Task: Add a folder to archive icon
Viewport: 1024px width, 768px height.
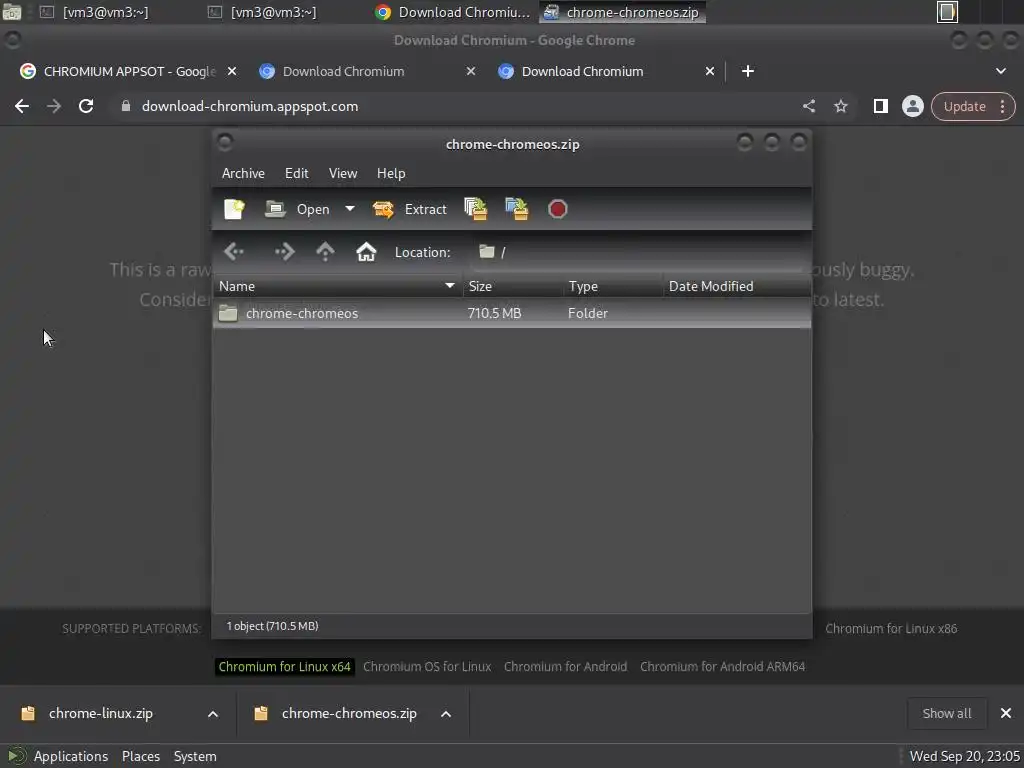Action: click(517, 209)
